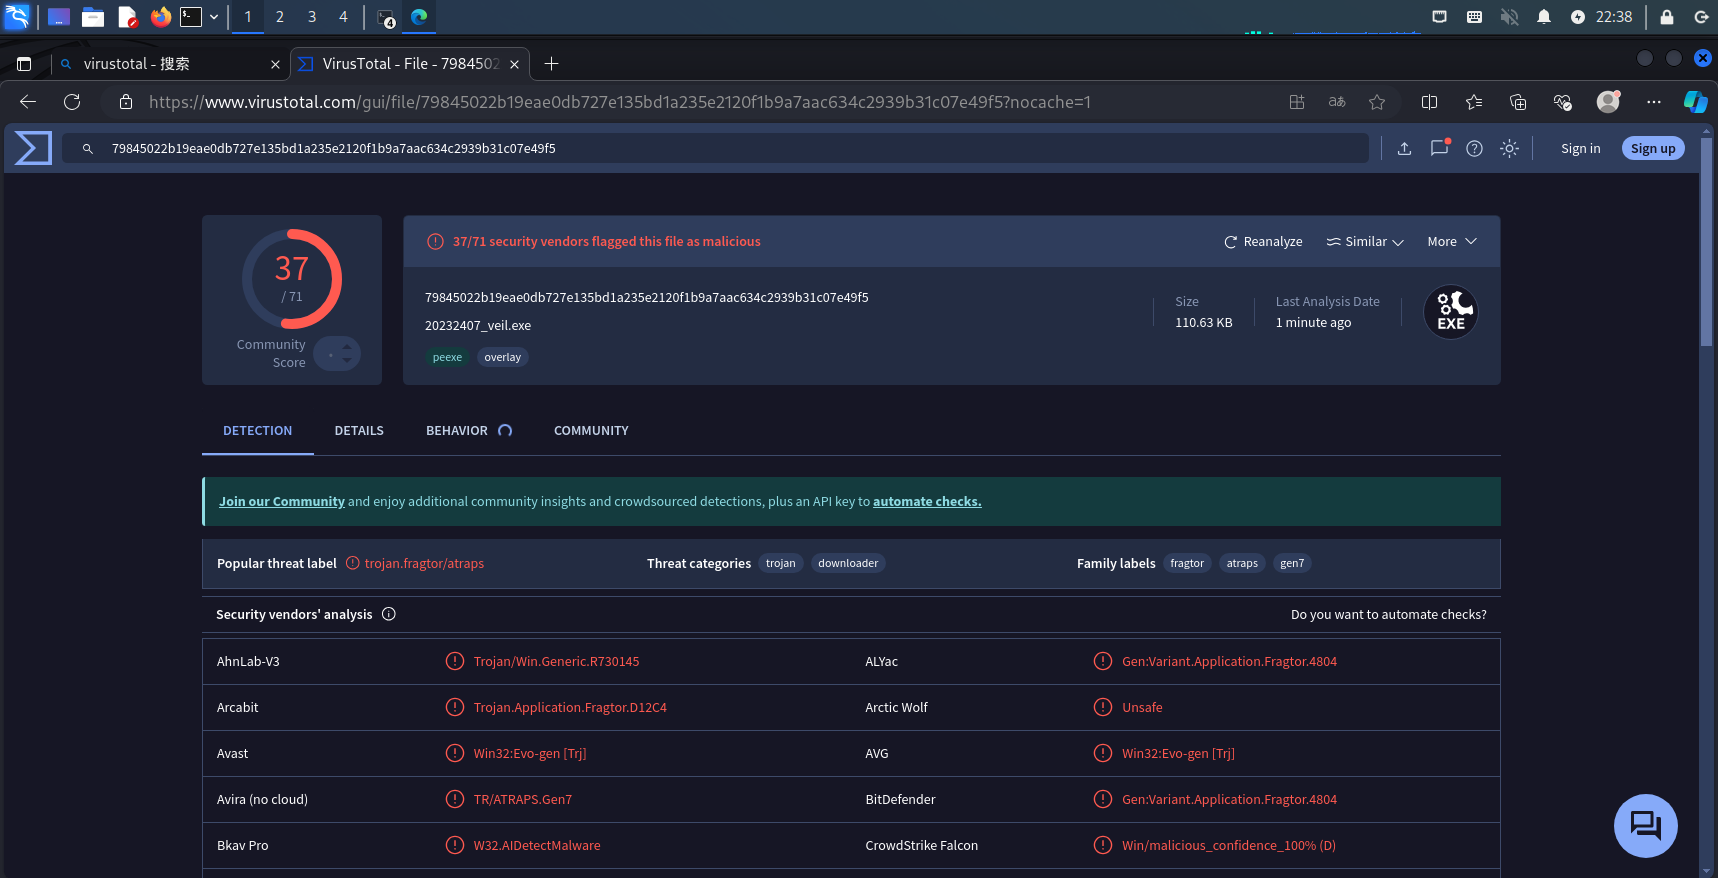This screenshot has width=1718, height=878.
Task: Open a new browser tab
Action: pos(551,64)
